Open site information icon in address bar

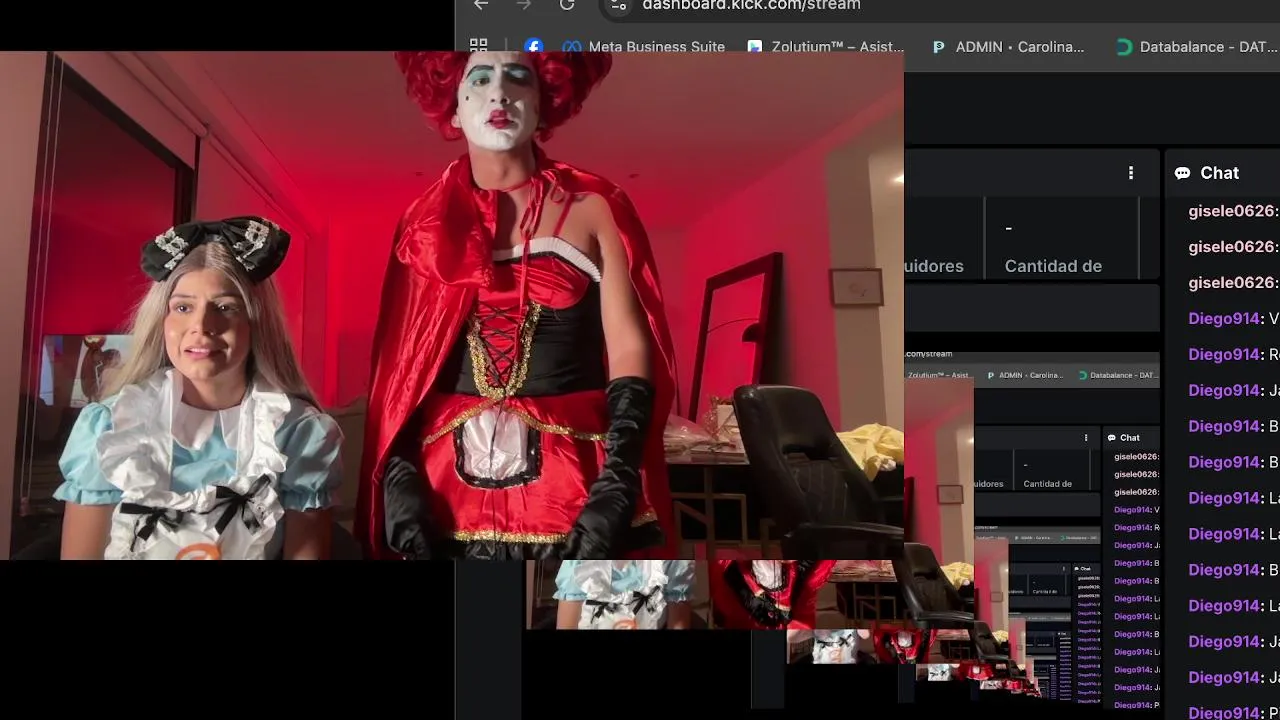[619, 6]
